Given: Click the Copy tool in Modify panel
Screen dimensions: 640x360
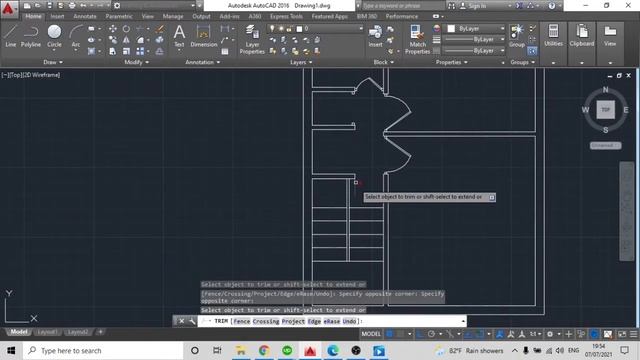Looking at the screenshot, I should (x=113, y=40).
